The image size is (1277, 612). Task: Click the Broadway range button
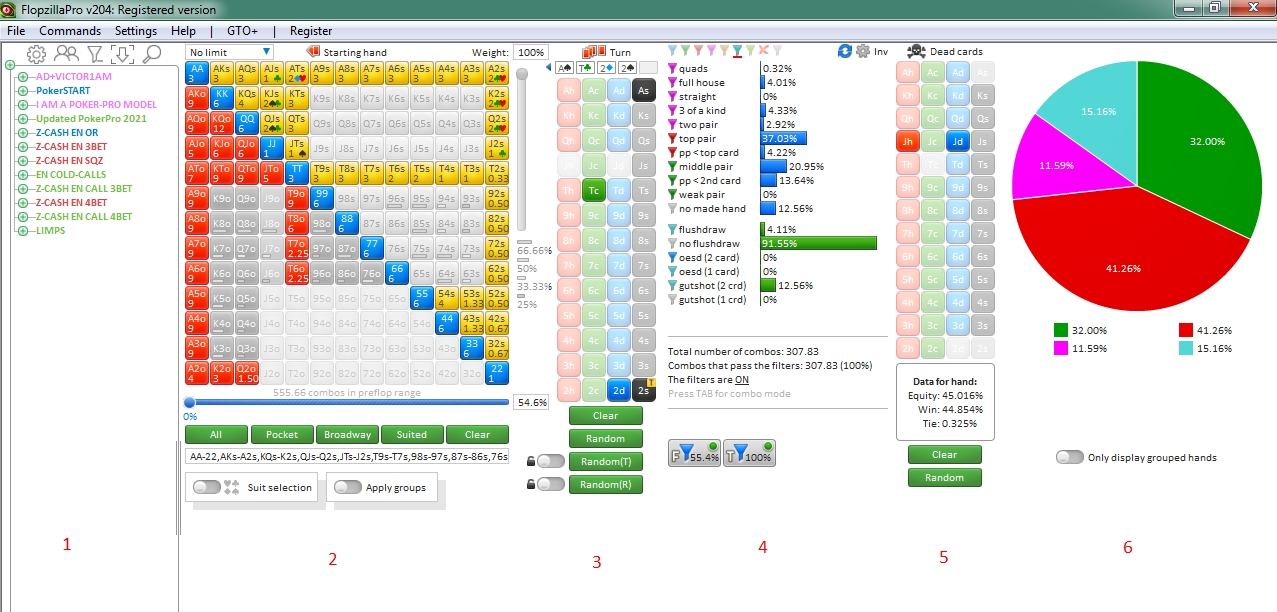pos(347,435)
